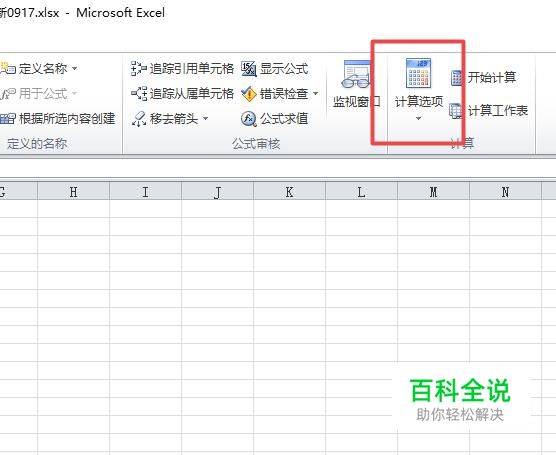Select column H header
The width and height of the screenshot is (556, 455).
coord(73,192)
